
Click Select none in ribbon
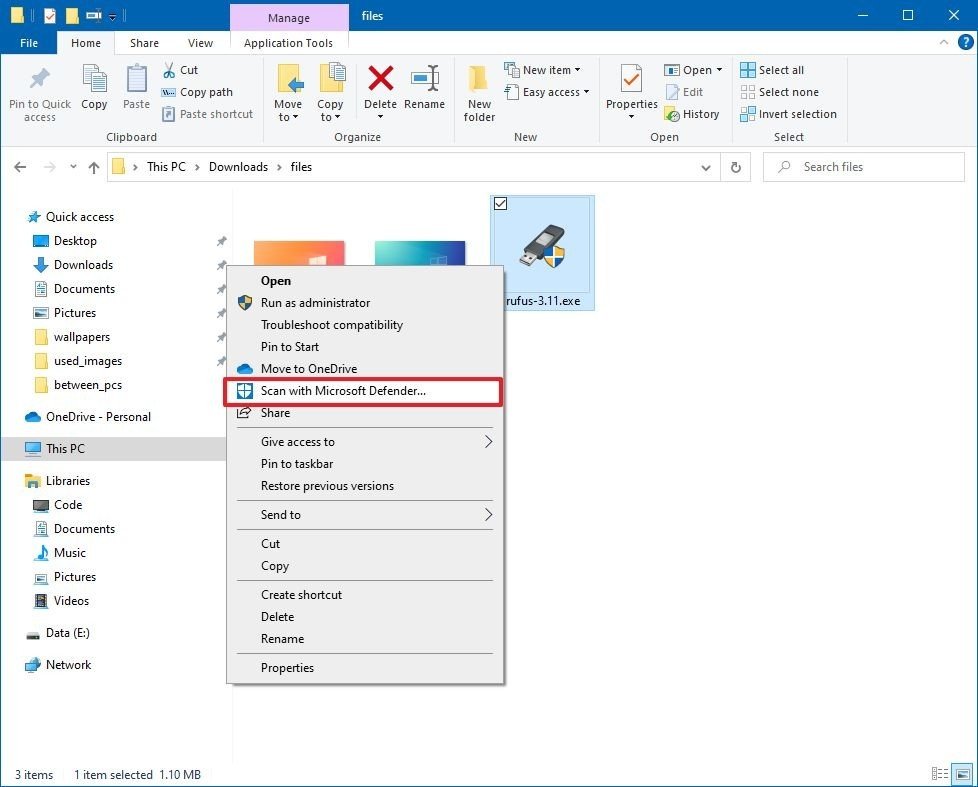(780, 92)
